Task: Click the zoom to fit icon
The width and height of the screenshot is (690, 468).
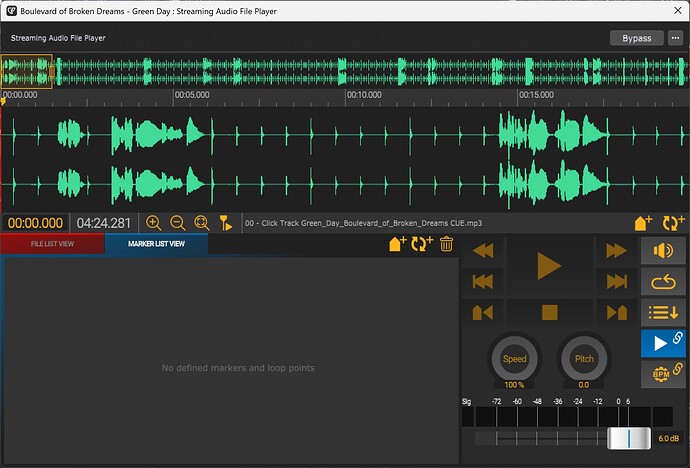Action: pos(202,223)
